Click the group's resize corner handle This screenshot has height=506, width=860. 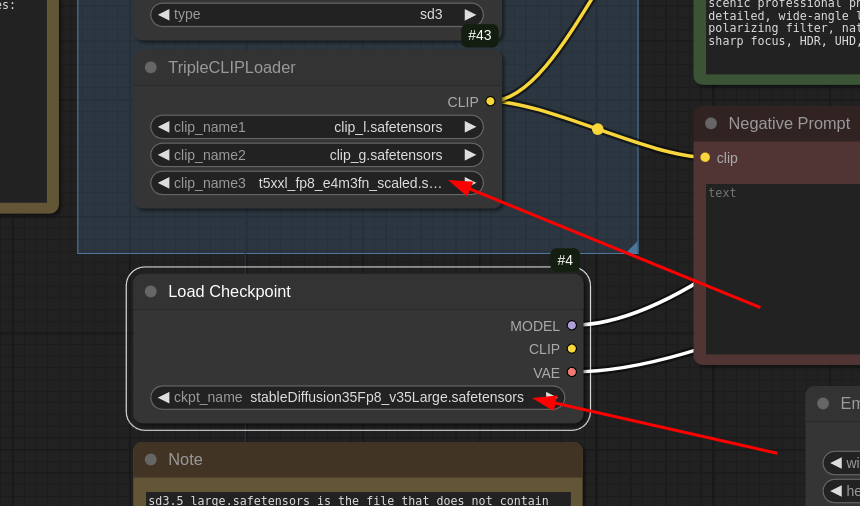coord(631,247)
